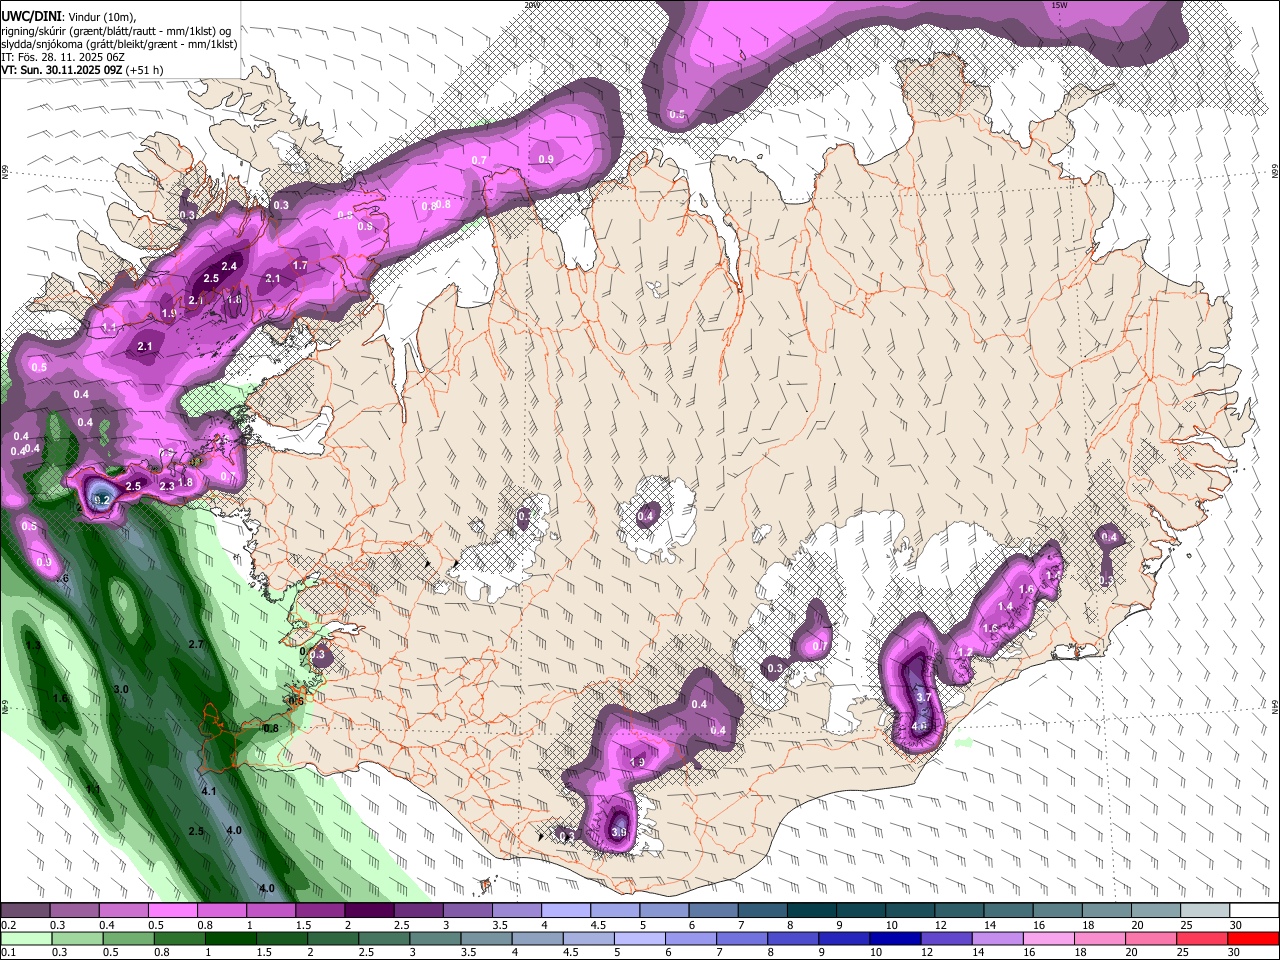
Task: Click the crimson 25–30 swatch in lower legend
Action: point(1200,938)
